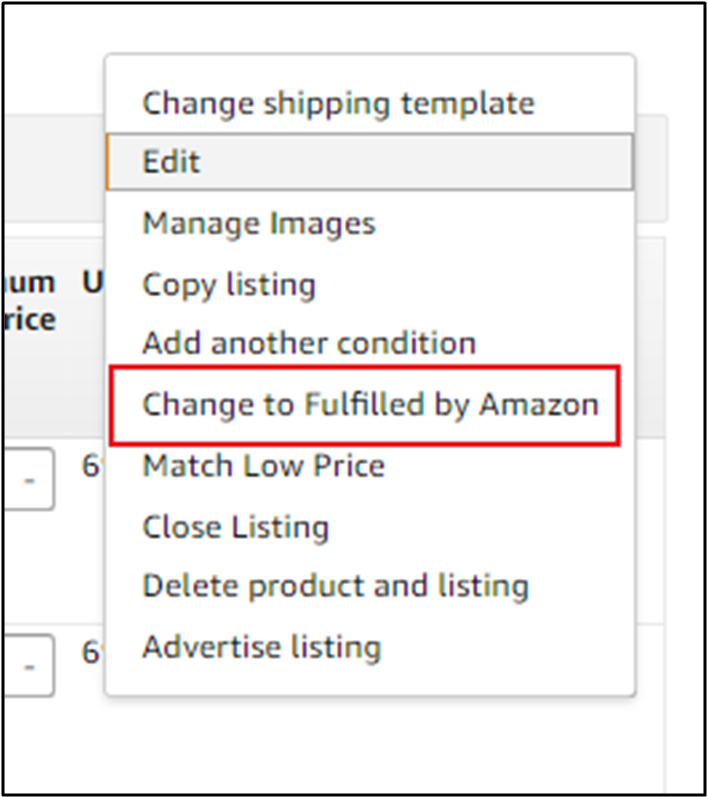The image size is (708, 797).
Task: Select Add another condition
Action: coord(309,344)
